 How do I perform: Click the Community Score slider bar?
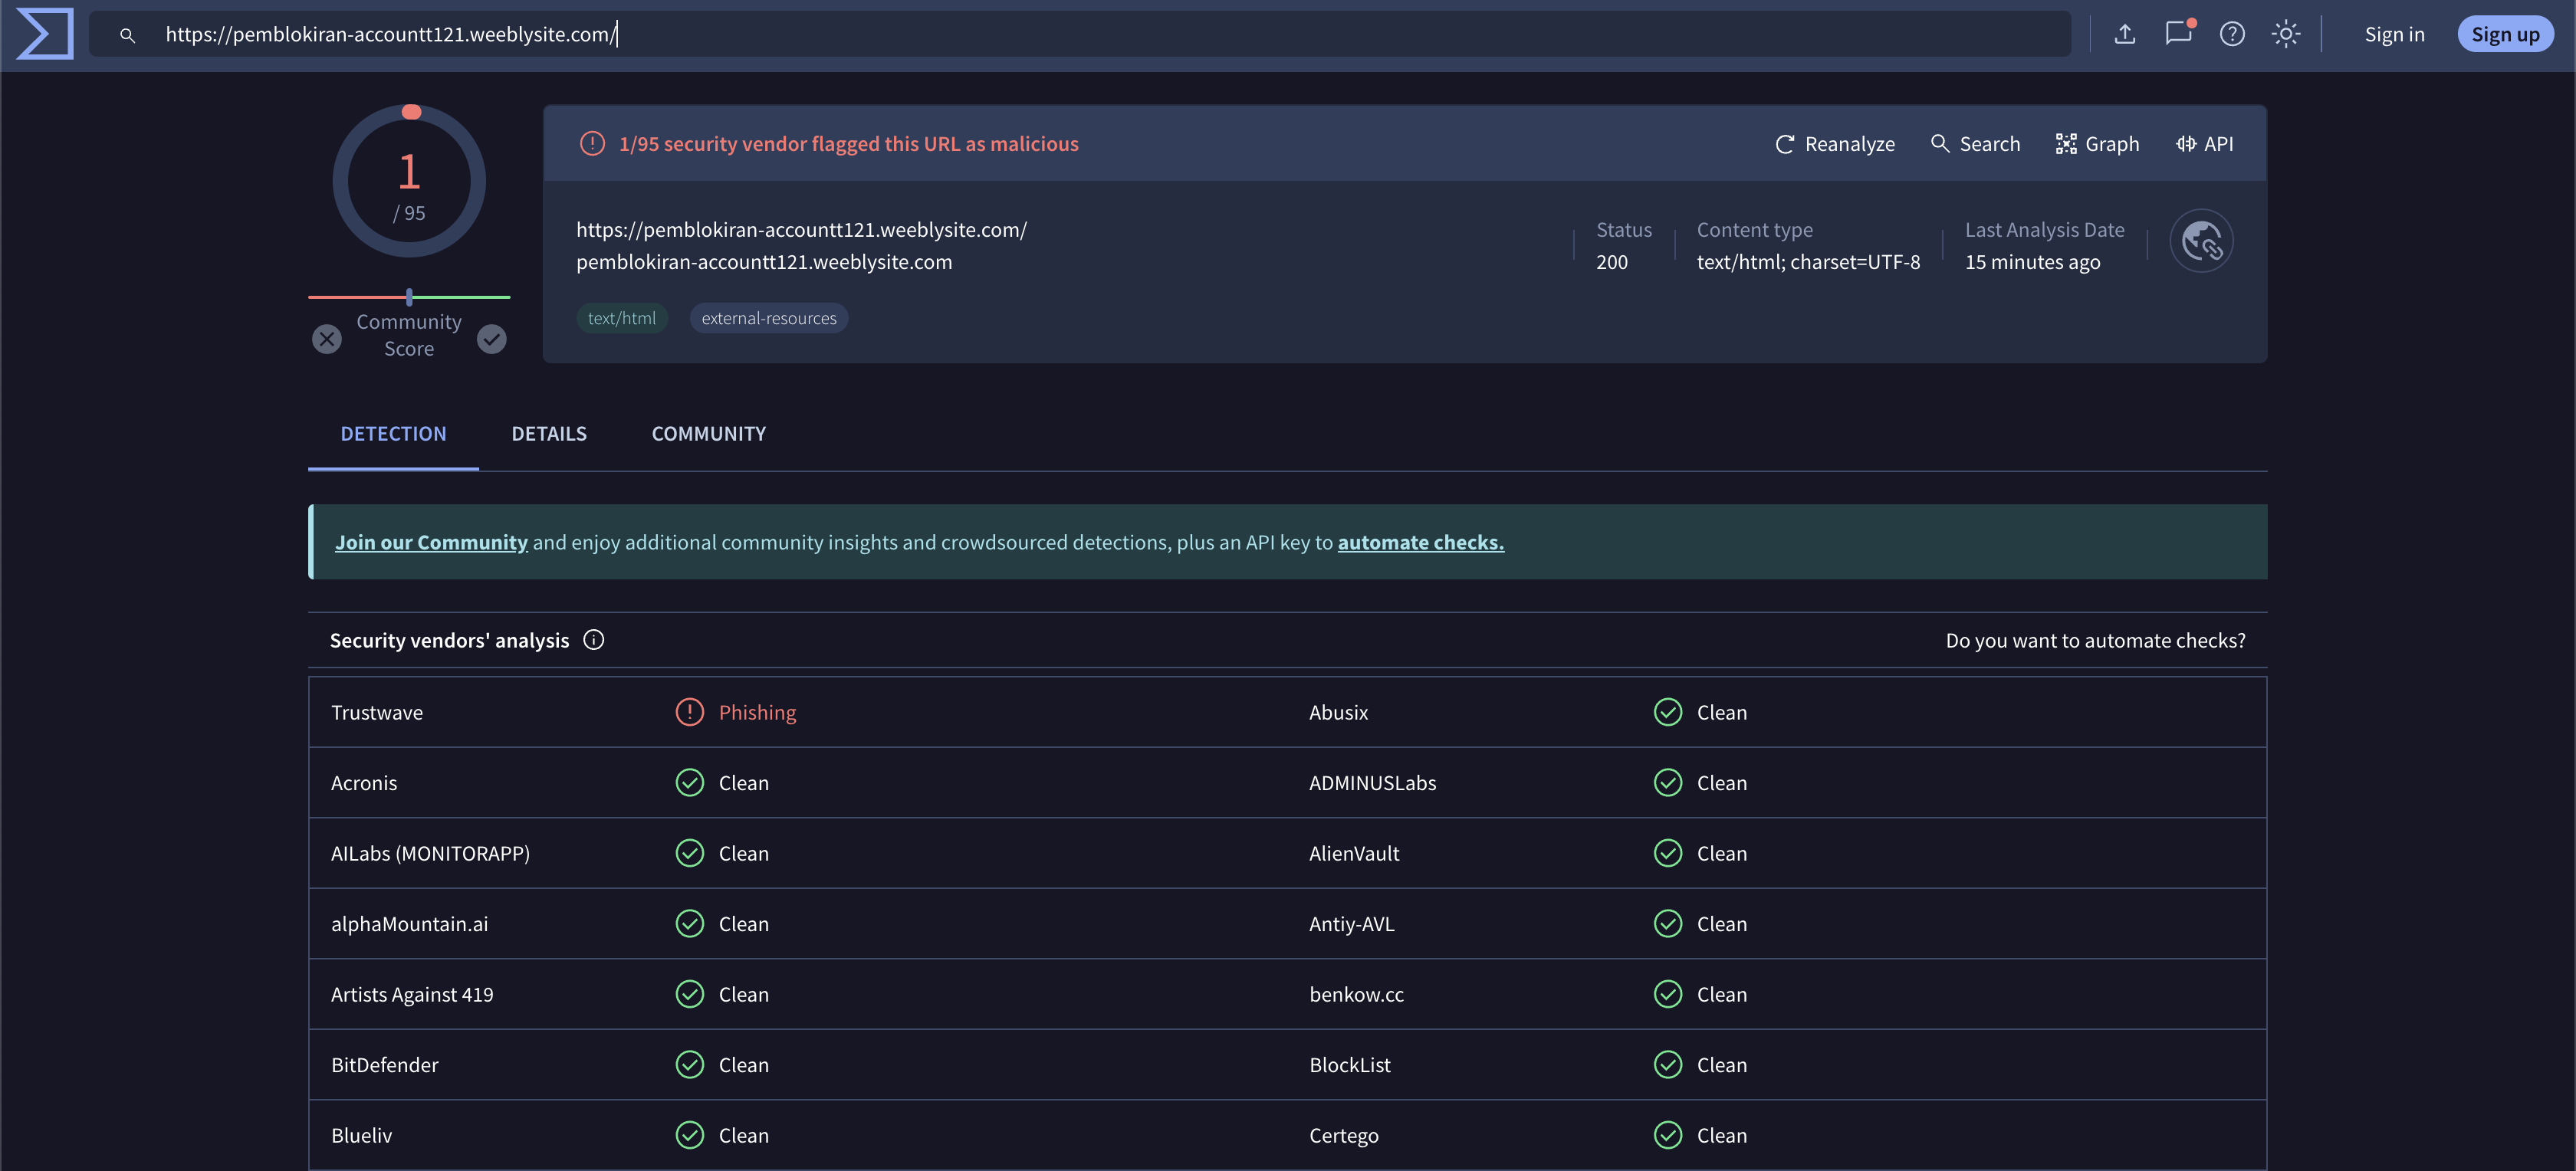[x=409, y=297]
